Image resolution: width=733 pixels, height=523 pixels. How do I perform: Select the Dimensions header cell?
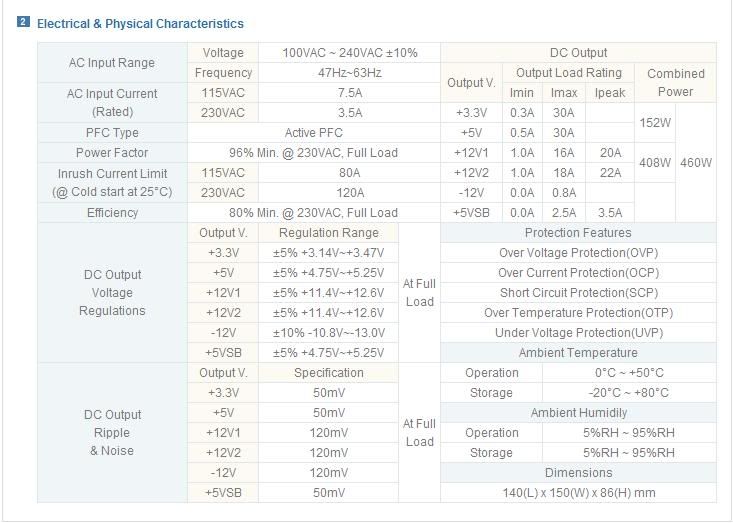[578, 473]
